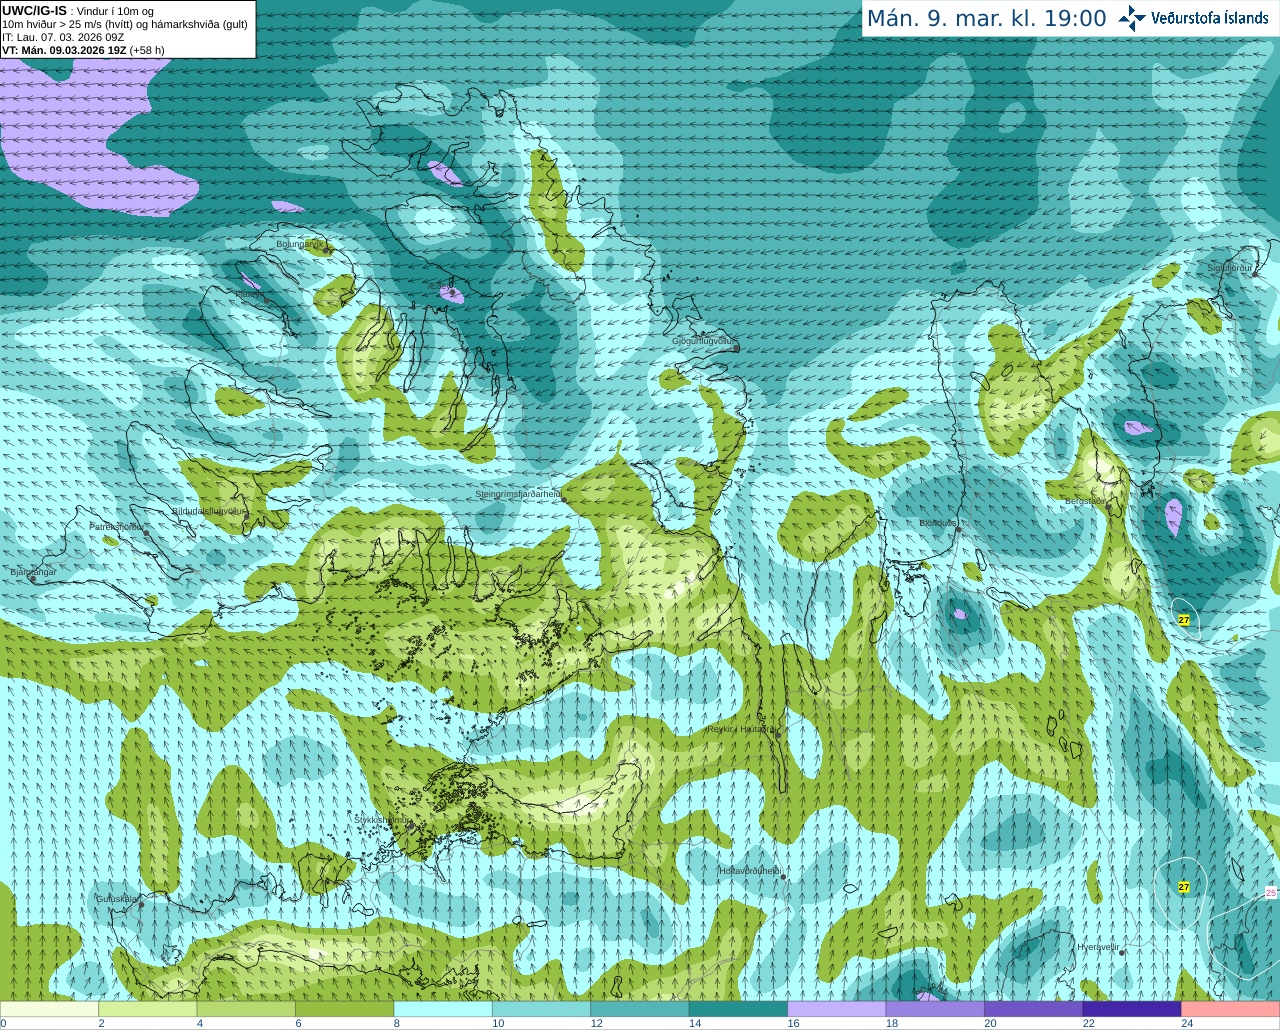Select the 2–4 m/s light yellow-green legend swatch
The height and width of the screenshot is (1030, 1280).
148,1009
